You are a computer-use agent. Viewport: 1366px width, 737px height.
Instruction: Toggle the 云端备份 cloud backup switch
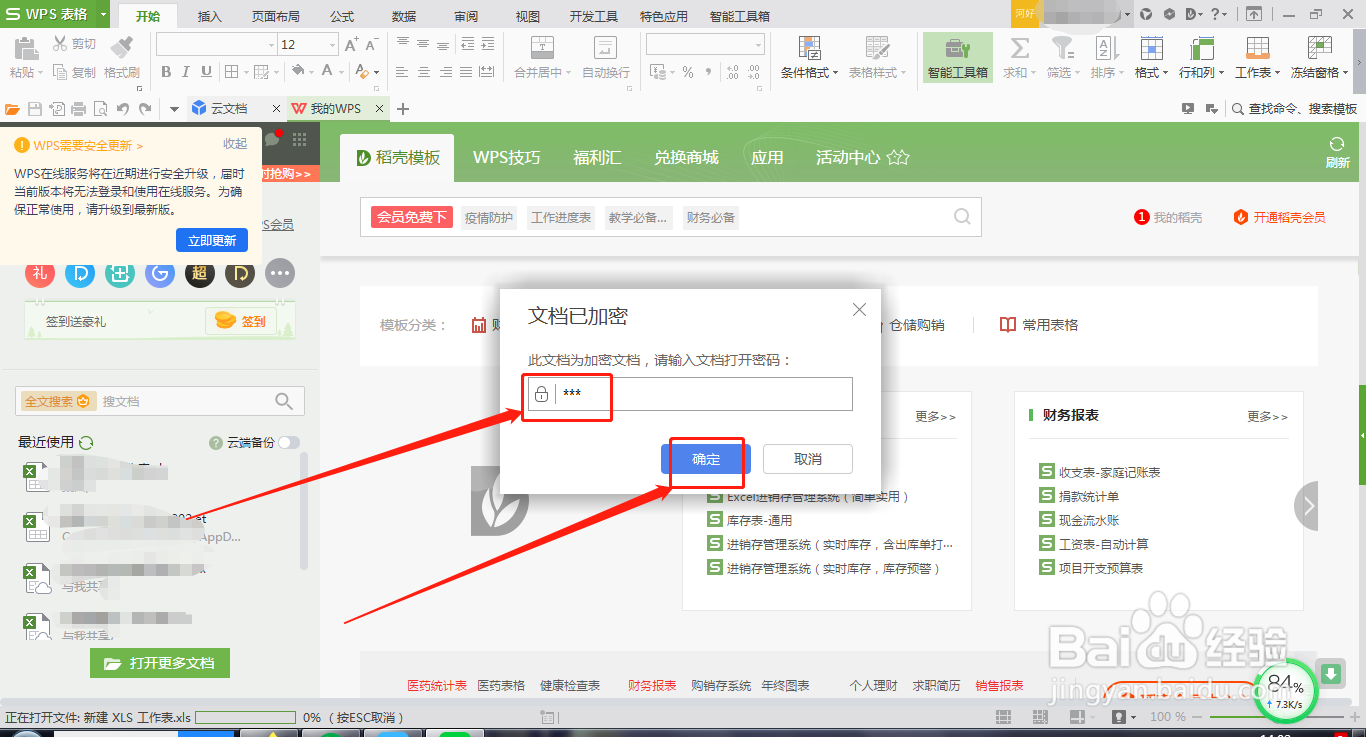[289, 442]
